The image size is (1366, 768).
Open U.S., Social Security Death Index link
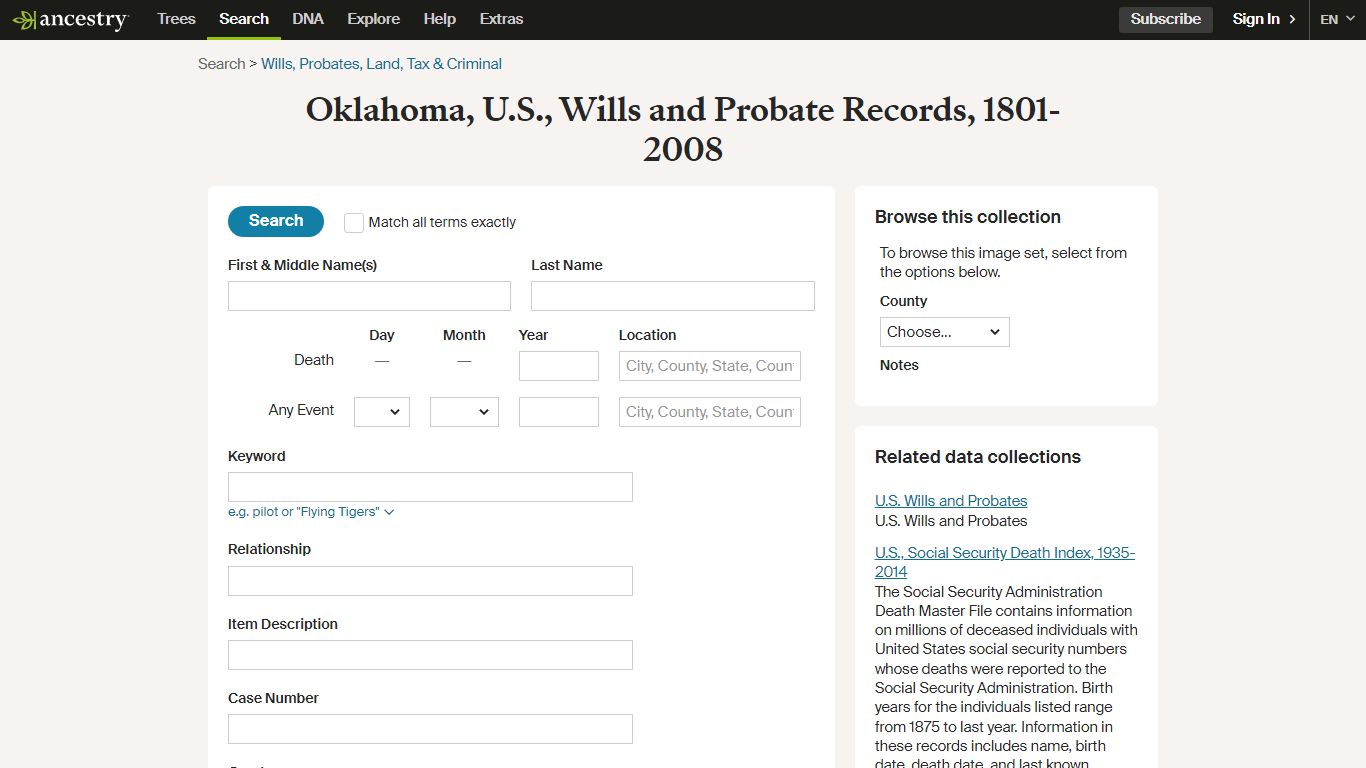pyautogui.click(x=1005, y=562)
